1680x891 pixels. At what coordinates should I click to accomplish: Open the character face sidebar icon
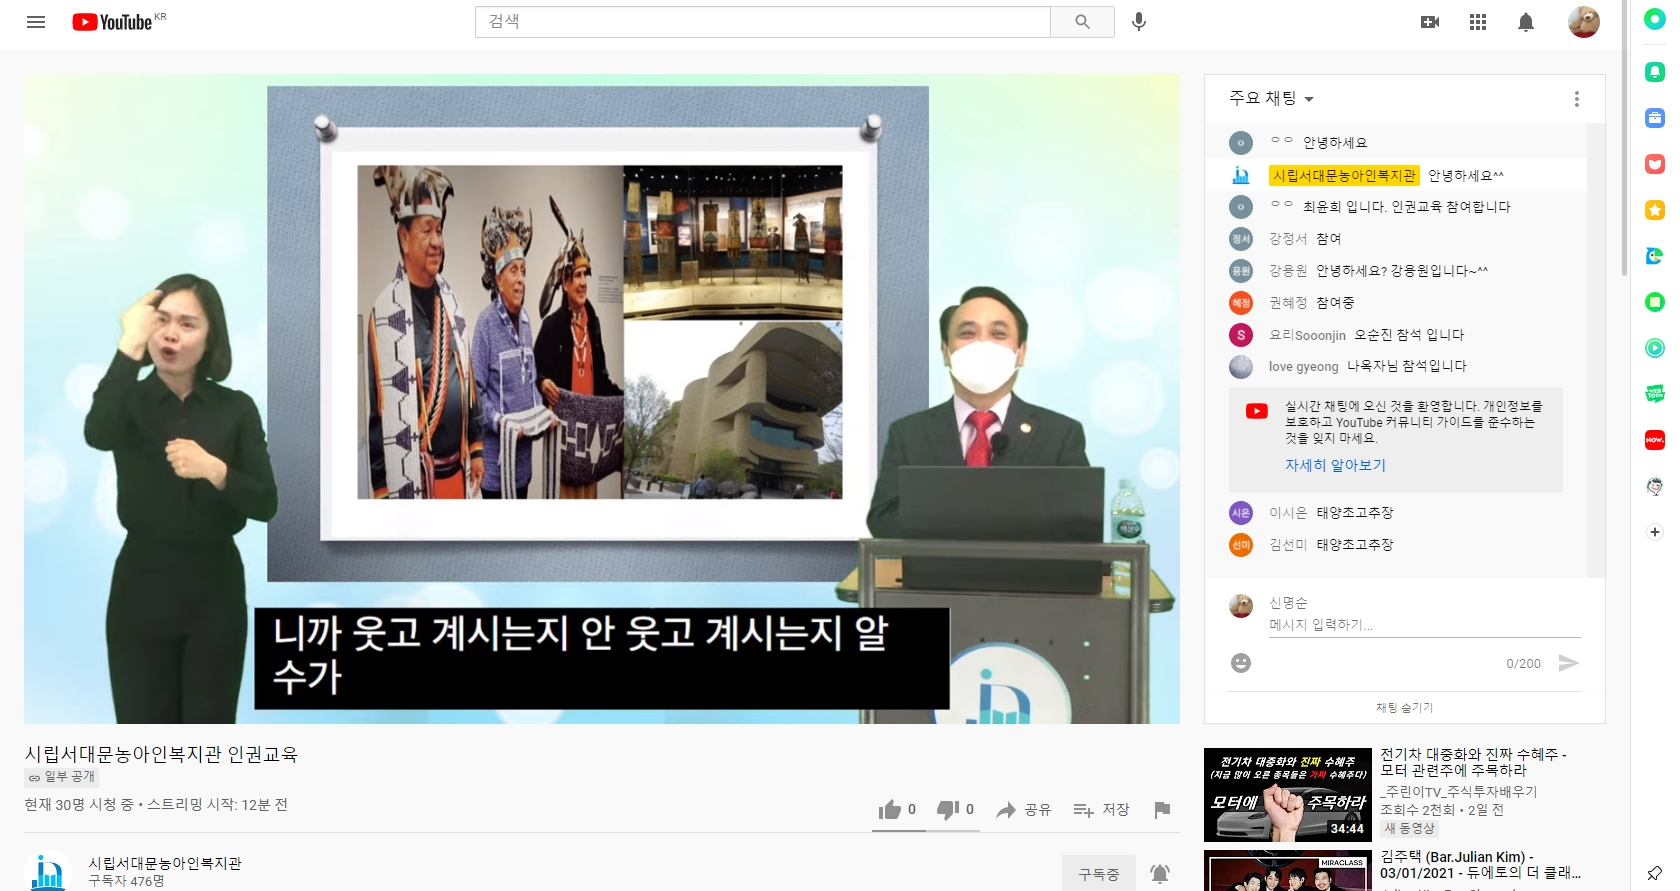(x=1655, y=486)
